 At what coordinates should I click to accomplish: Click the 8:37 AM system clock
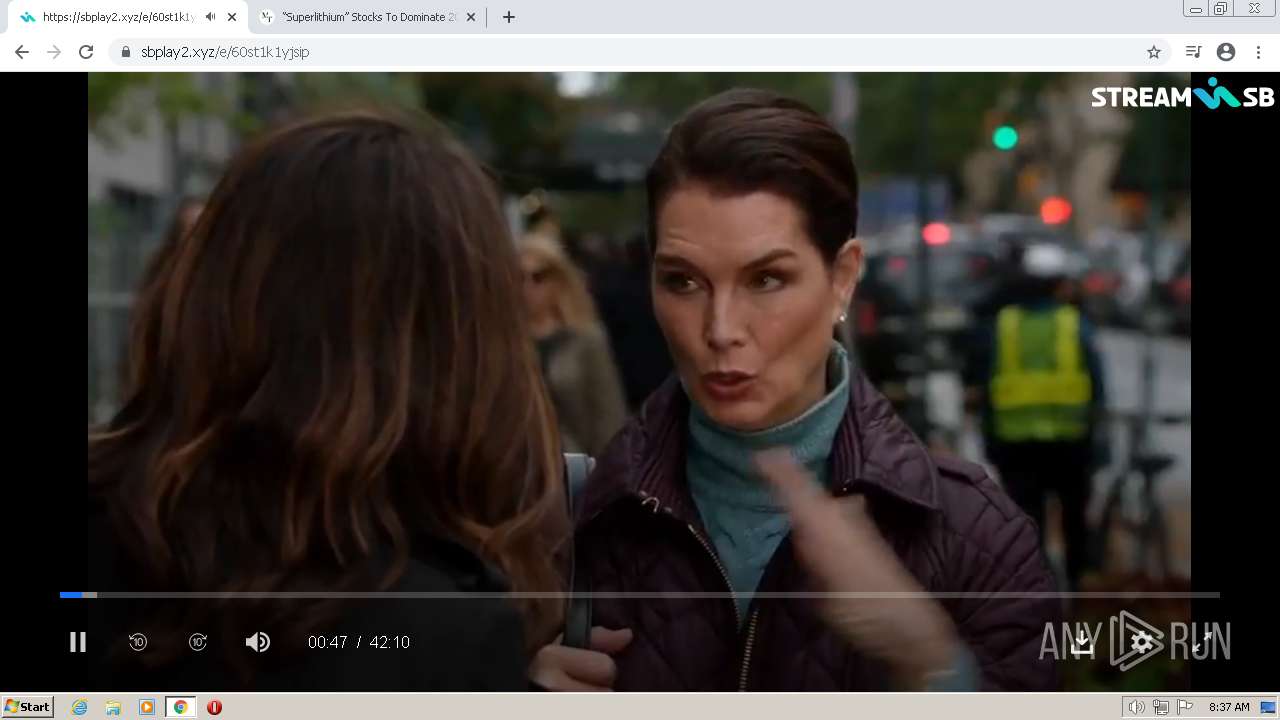[1229, 707]
